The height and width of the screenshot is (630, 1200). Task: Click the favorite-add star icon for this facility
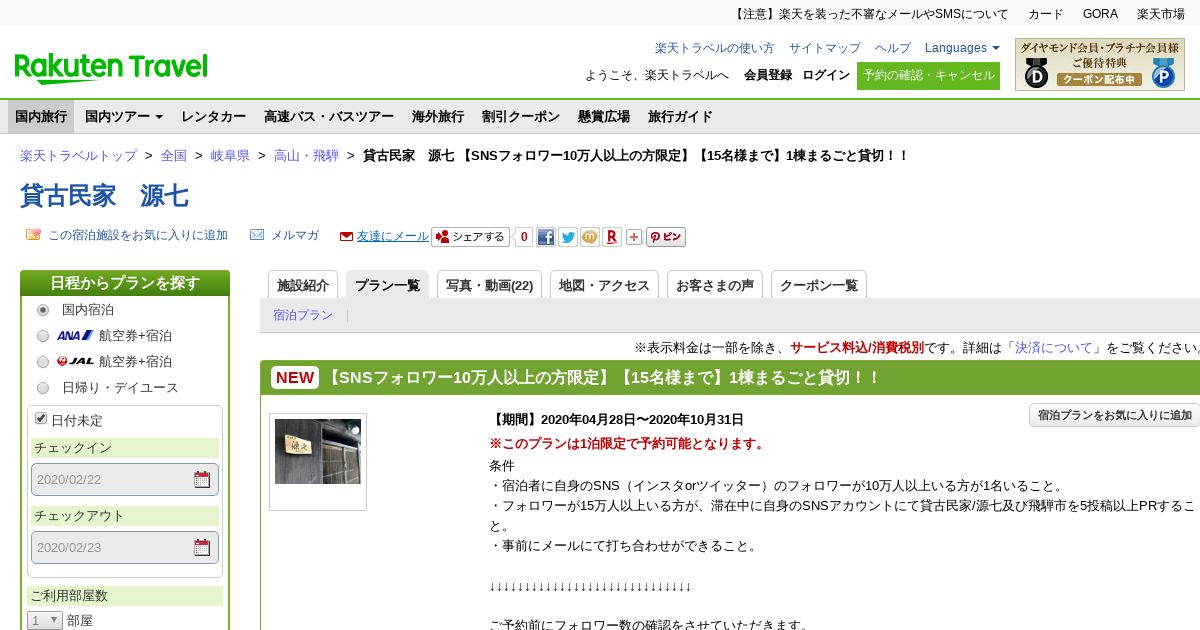click(33, 235)
